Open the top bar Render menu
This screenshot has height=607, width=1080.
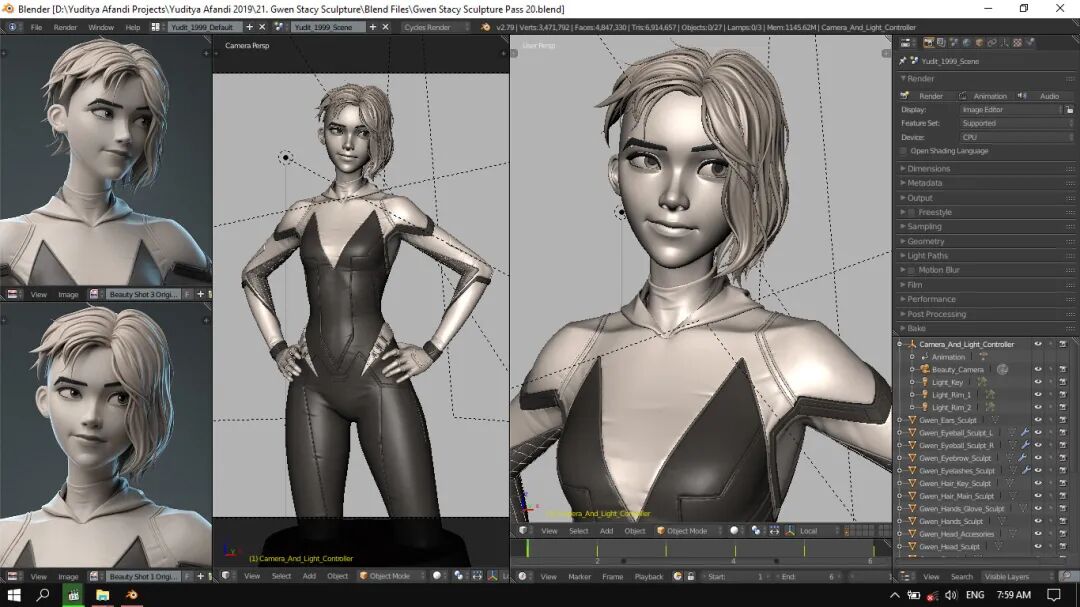(x=65, y=28)
